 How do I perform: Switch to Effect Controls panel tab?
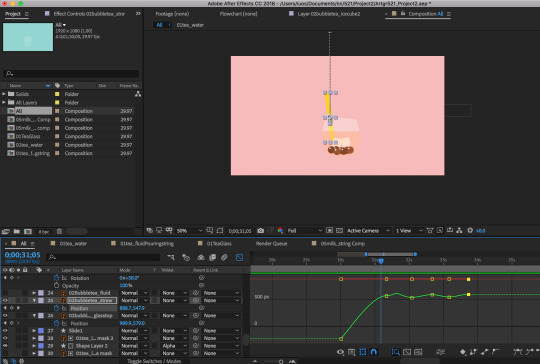pos(89,14)
